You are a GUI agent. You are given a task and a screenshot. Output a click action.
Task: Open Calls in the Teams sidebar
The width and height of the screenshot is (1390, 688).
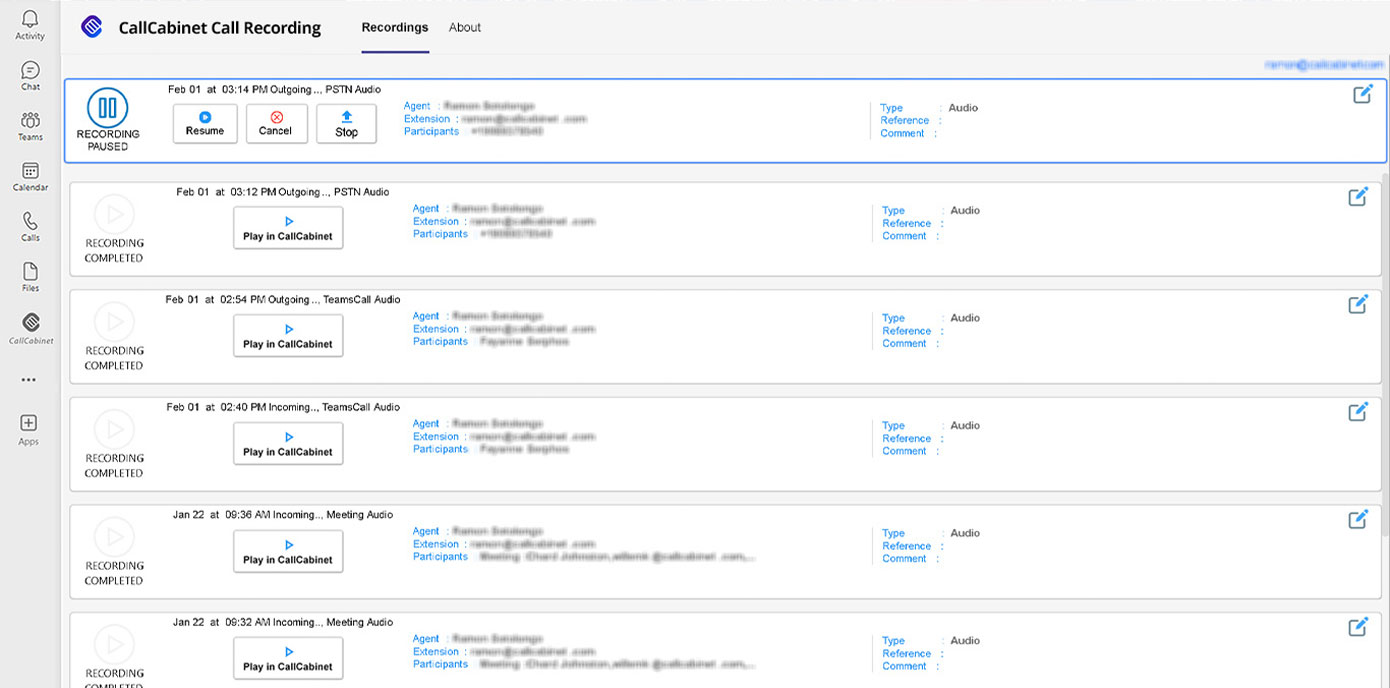(x=30, y=227)
